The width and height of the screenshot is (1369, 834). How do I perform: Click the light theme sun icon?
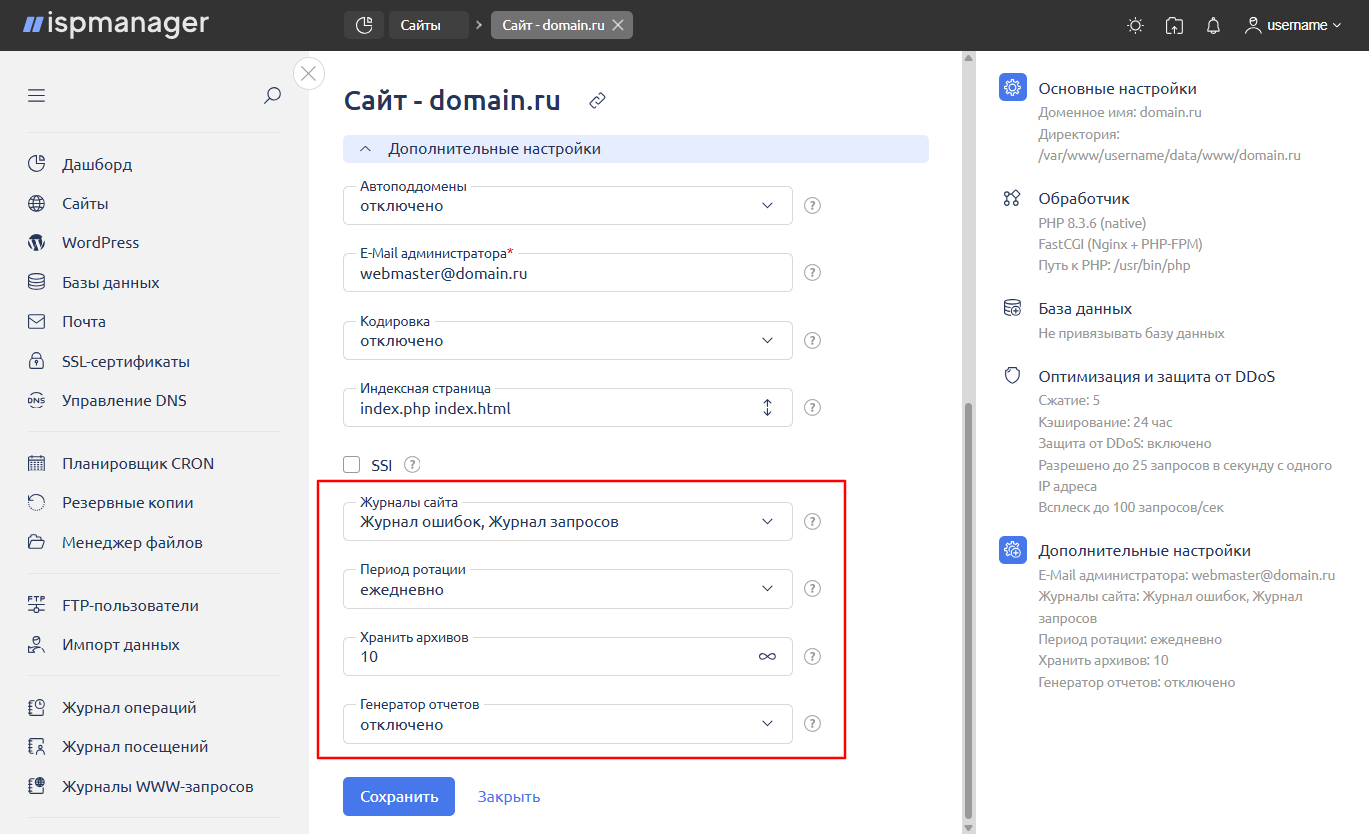(1135, 26)
